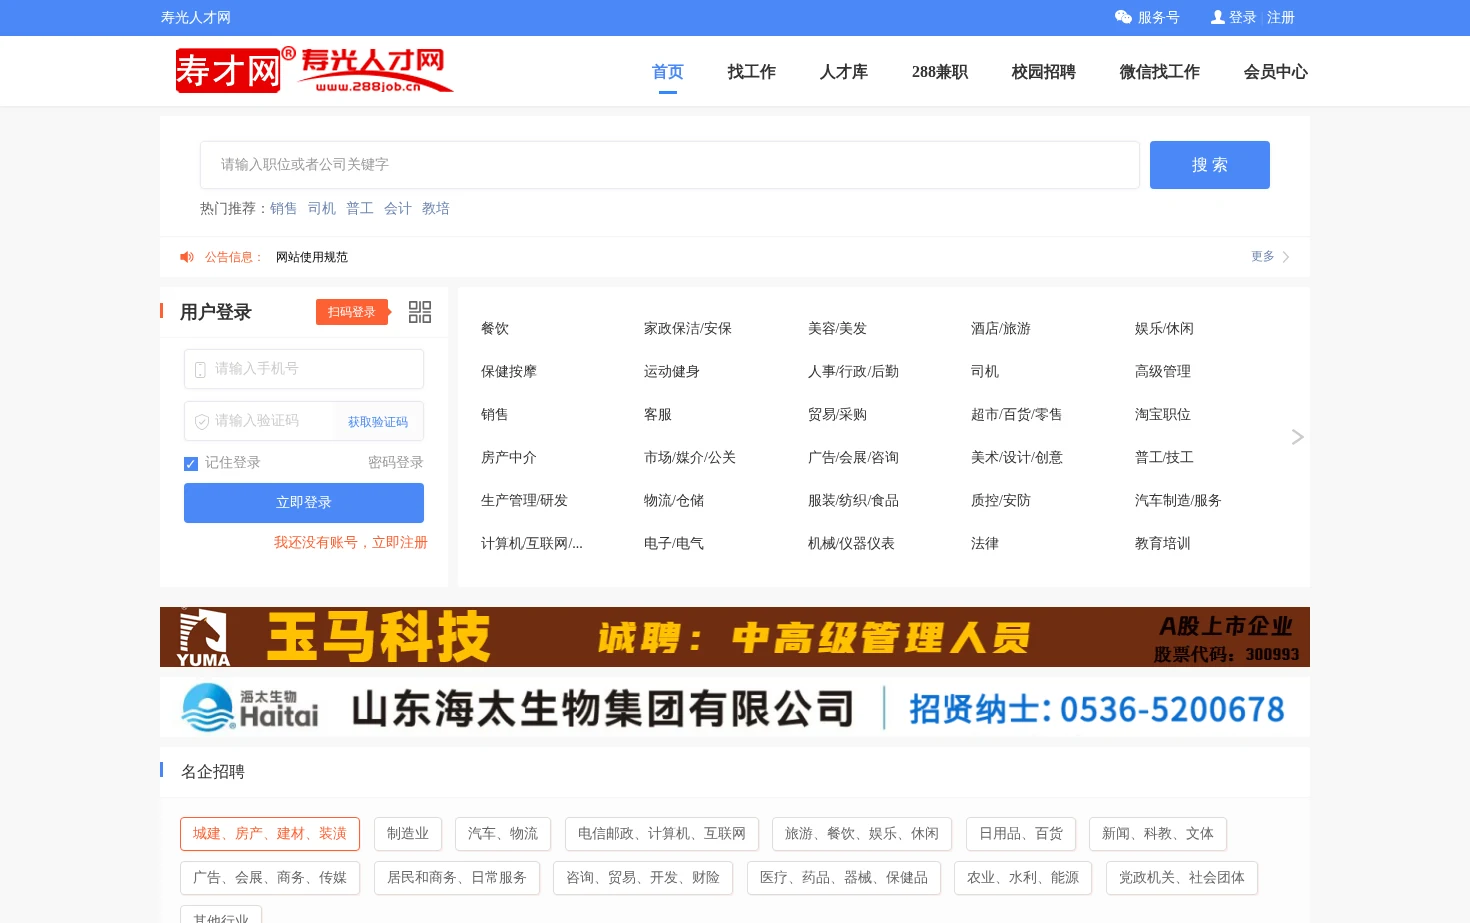The height and width of the screenshot is (923, 1470).
Task: Open 物流/仓储 job category
Action: click(x=674, y=500)
